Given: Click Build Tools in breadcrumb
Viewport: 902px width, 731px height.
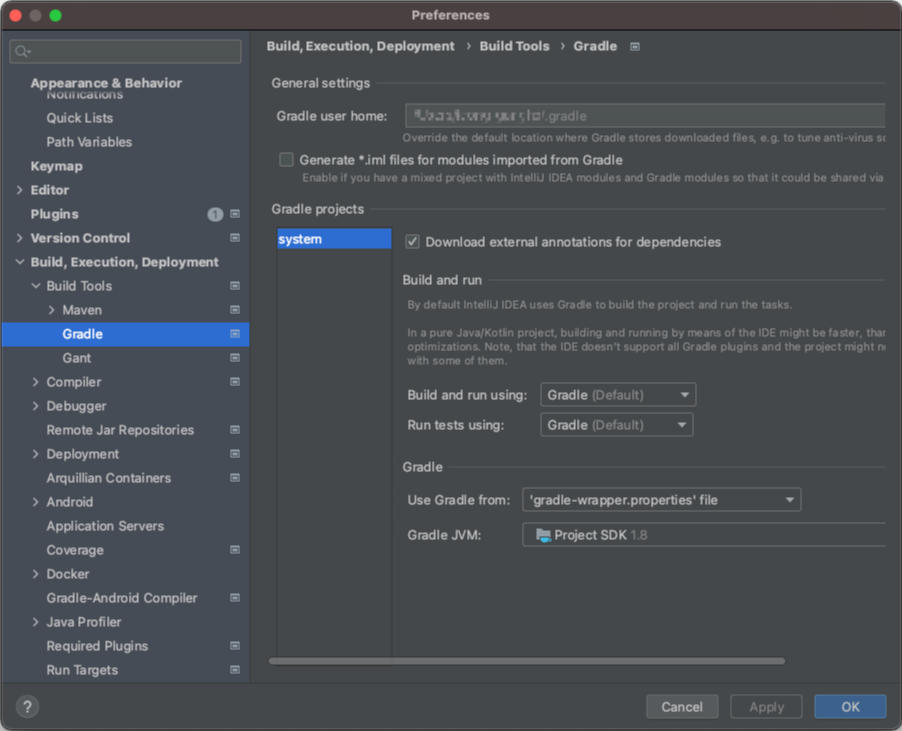Looking at the screenshot, I should point(514,46).
